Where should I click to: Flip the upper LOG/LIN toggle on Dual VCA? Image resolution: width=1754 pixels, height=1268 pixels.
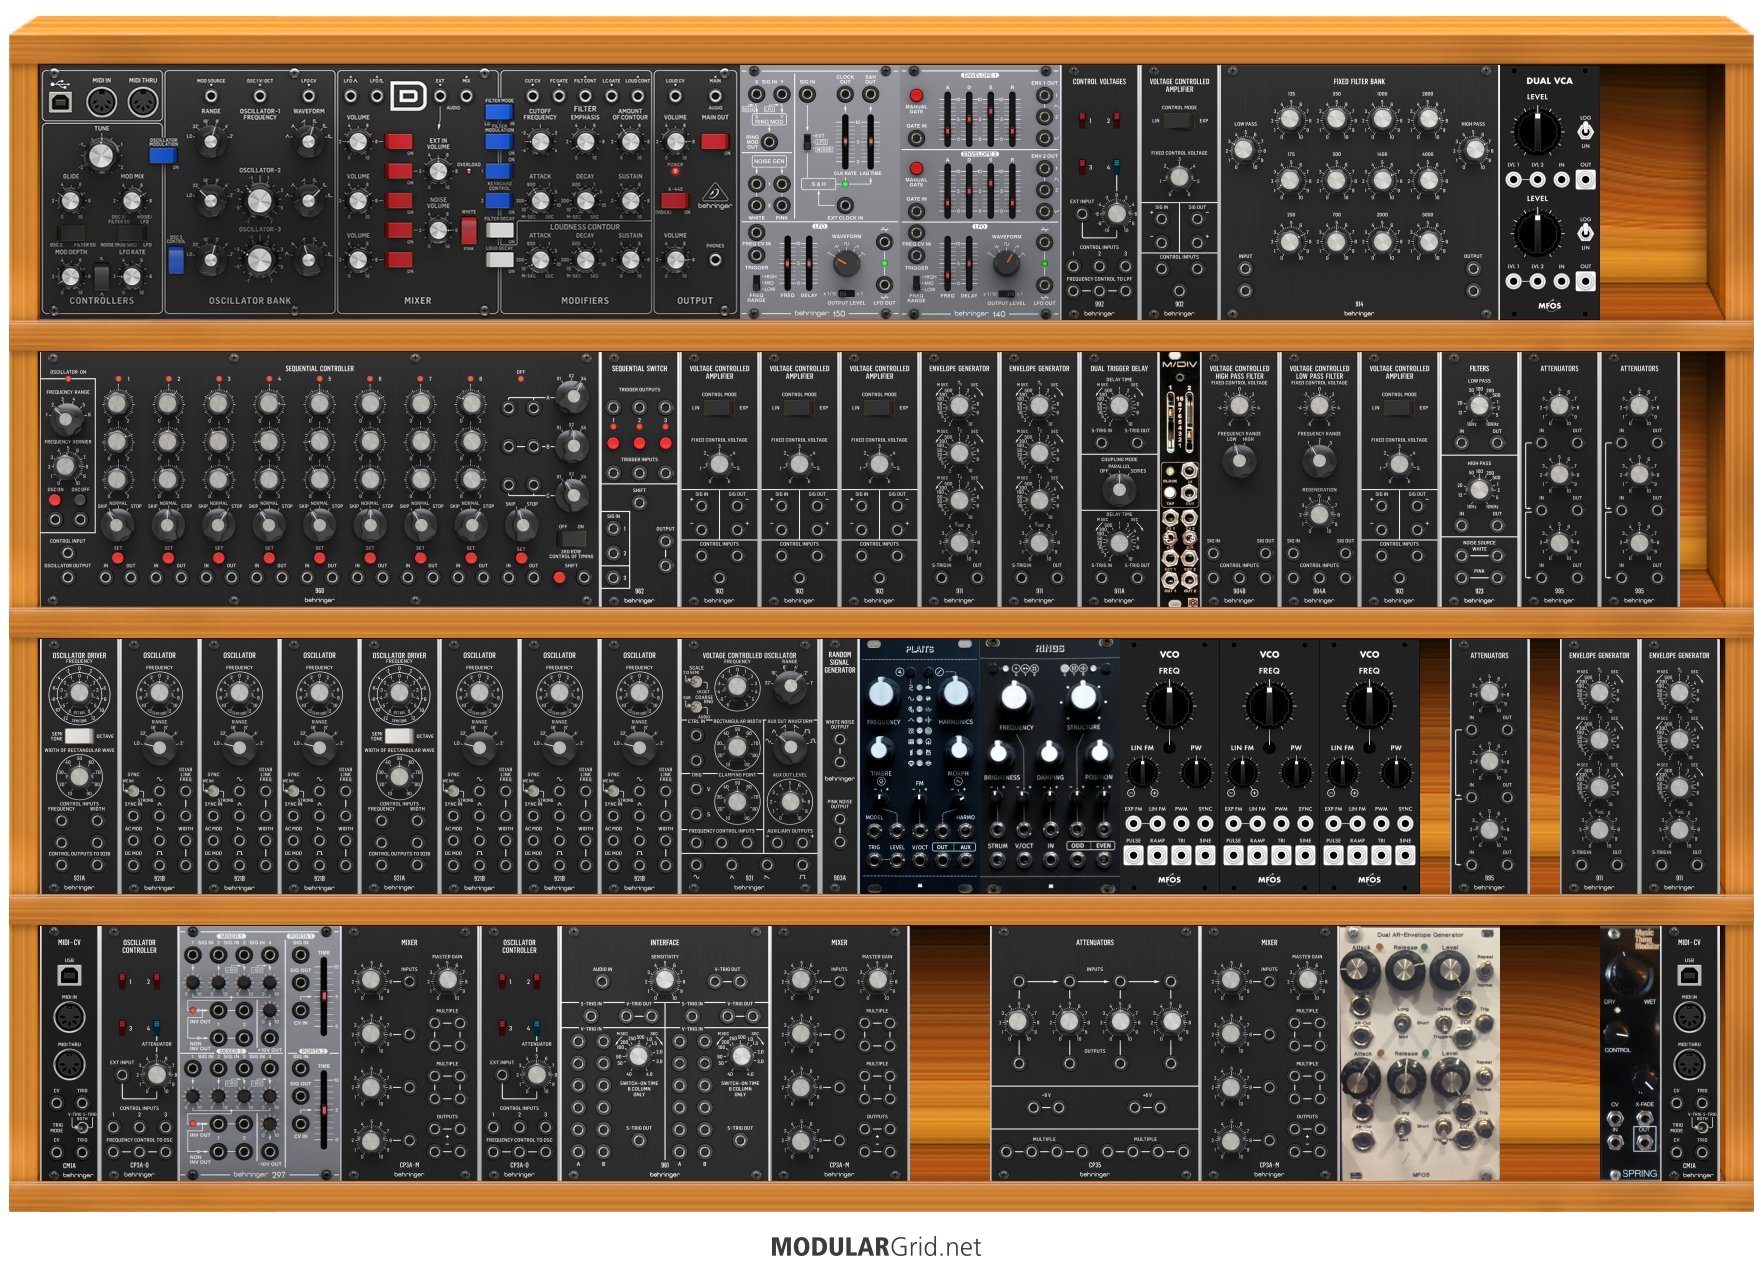(x=1585, y=131)
